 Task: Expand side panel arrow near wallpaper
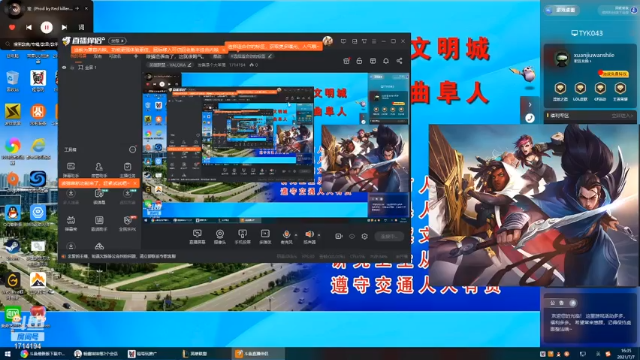pos(530,105)
